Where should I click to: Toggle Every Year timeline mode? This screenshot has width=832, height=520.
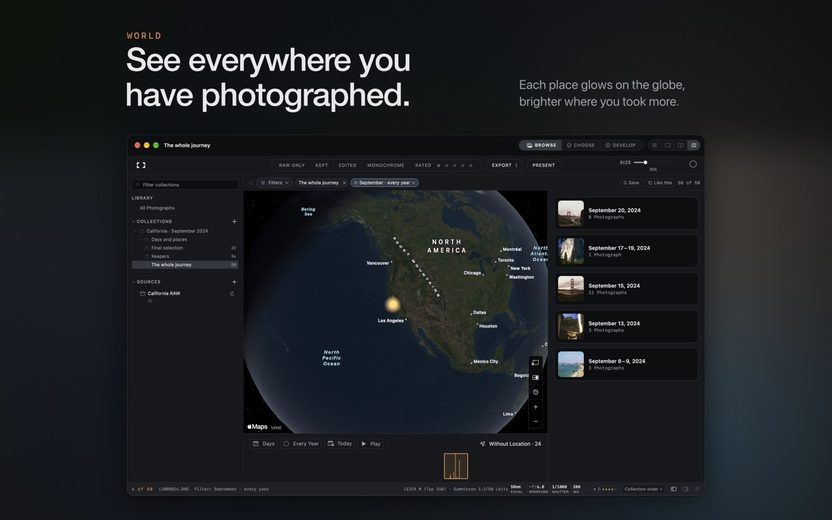click(x=301, y=444)
